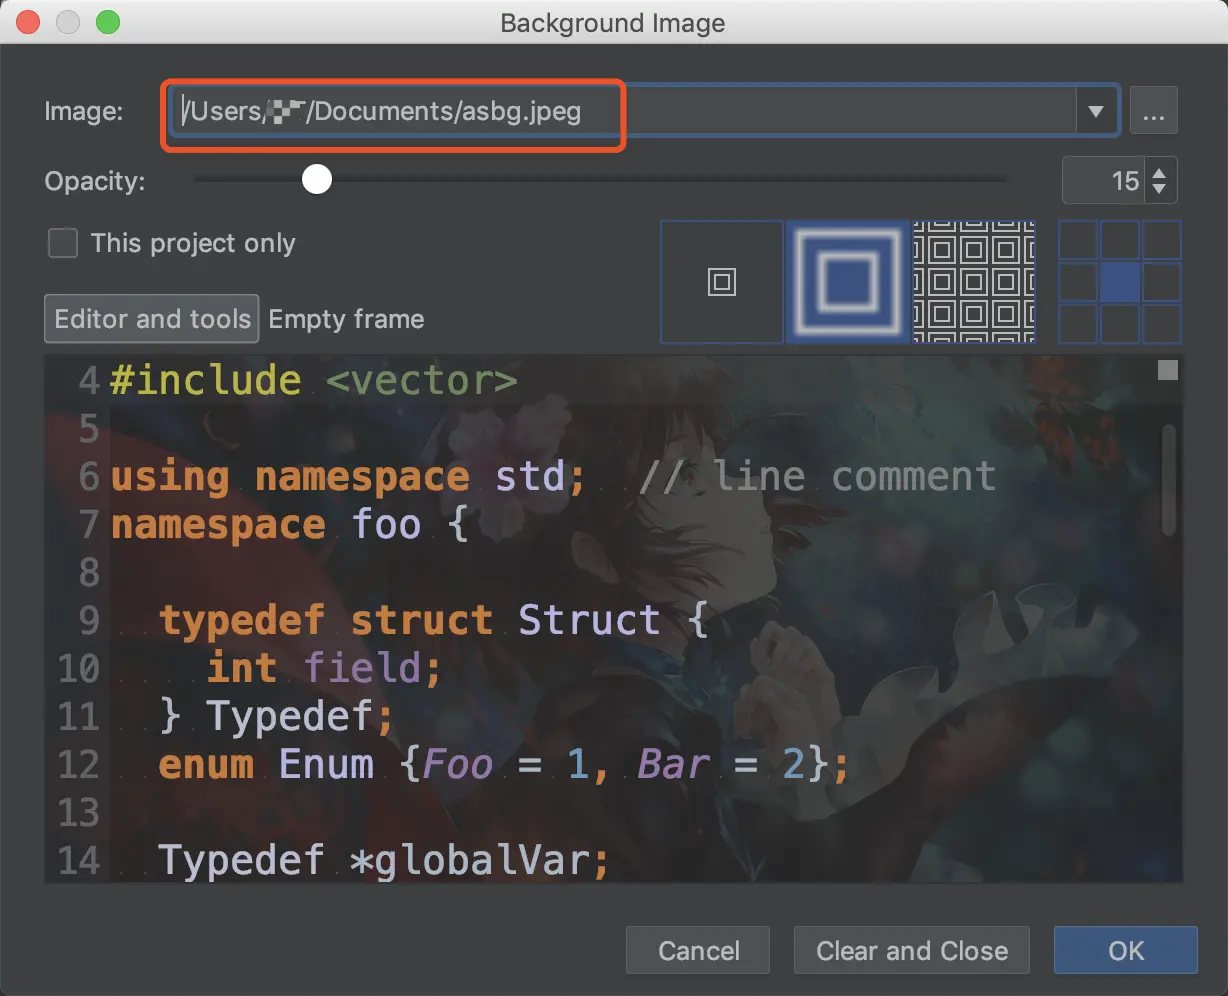The height and width of the screenshot is (996, 1228).
Task: Select the highlighted center anchor grid cell
Action: [x=1120, y=282]
